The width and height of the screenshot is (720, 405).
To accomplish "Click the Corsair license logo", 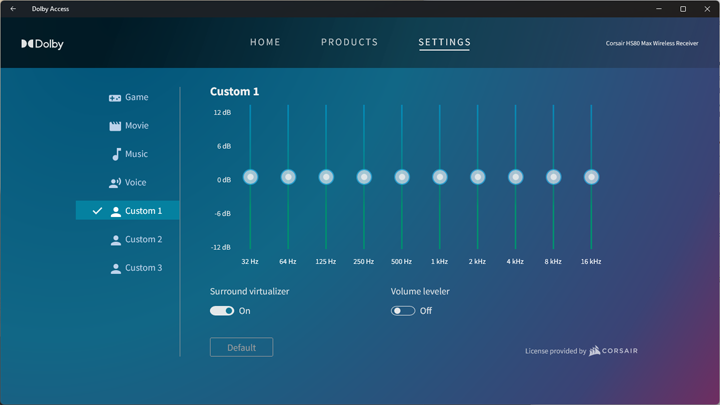I will tap(613, 351).
